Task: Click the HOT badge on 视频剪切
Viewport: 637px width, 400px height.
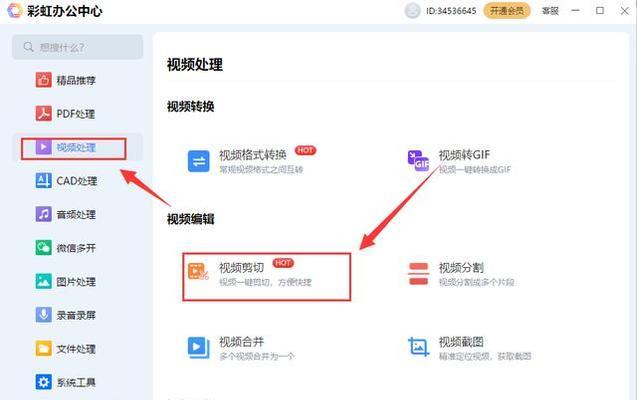Action: [x=283, y=263]
